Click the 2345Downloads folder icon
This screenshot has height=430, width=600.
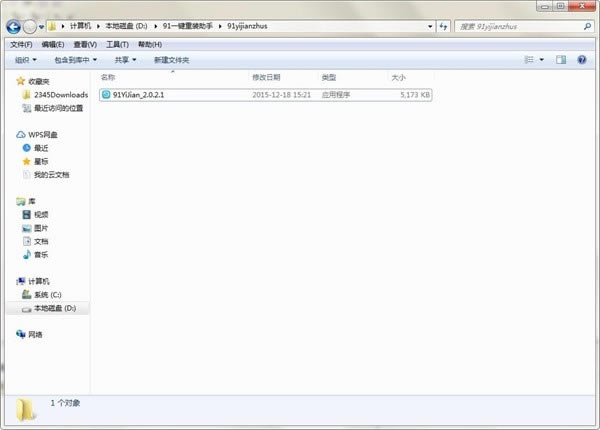[26, 95]
